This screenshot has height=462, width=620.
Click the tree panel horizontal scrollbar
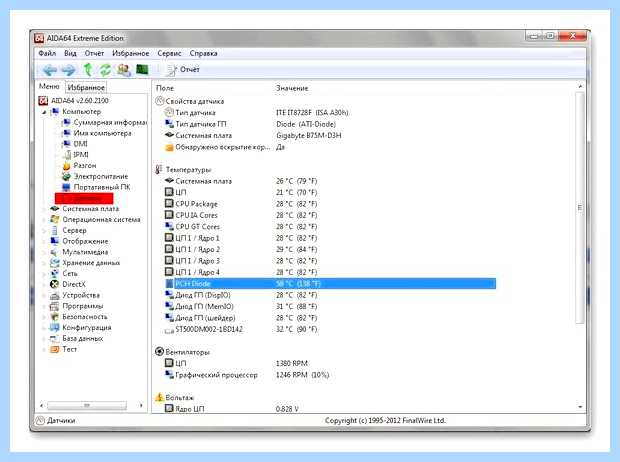pyautogui.click(x=87, y=405)
